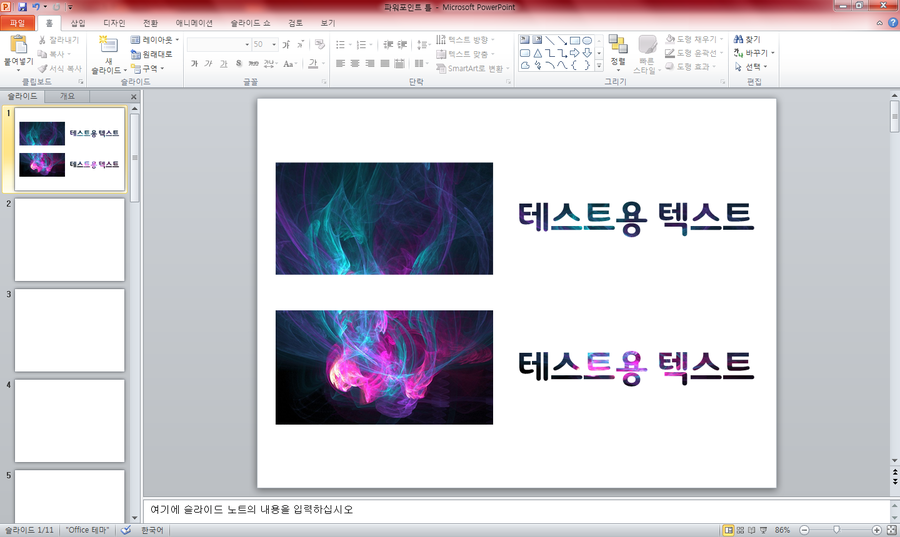This screenshot has height=537, width=900.
Task: Click the 서식 복사 format painter brush
Action: pyautogui.click(x=42, y=68)
